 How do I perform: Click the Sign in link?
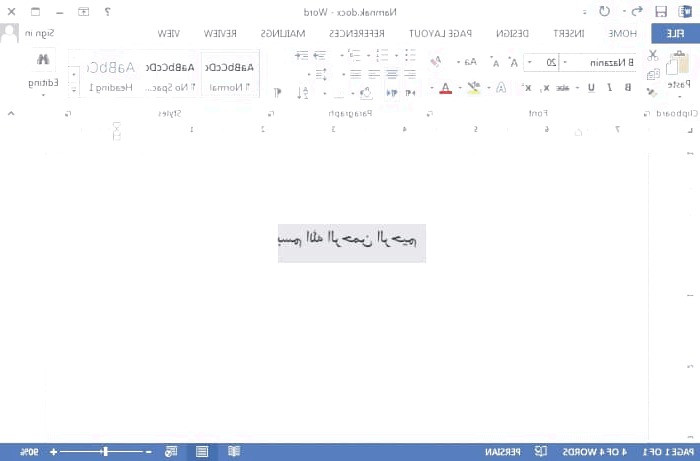(x=39, y=33)
